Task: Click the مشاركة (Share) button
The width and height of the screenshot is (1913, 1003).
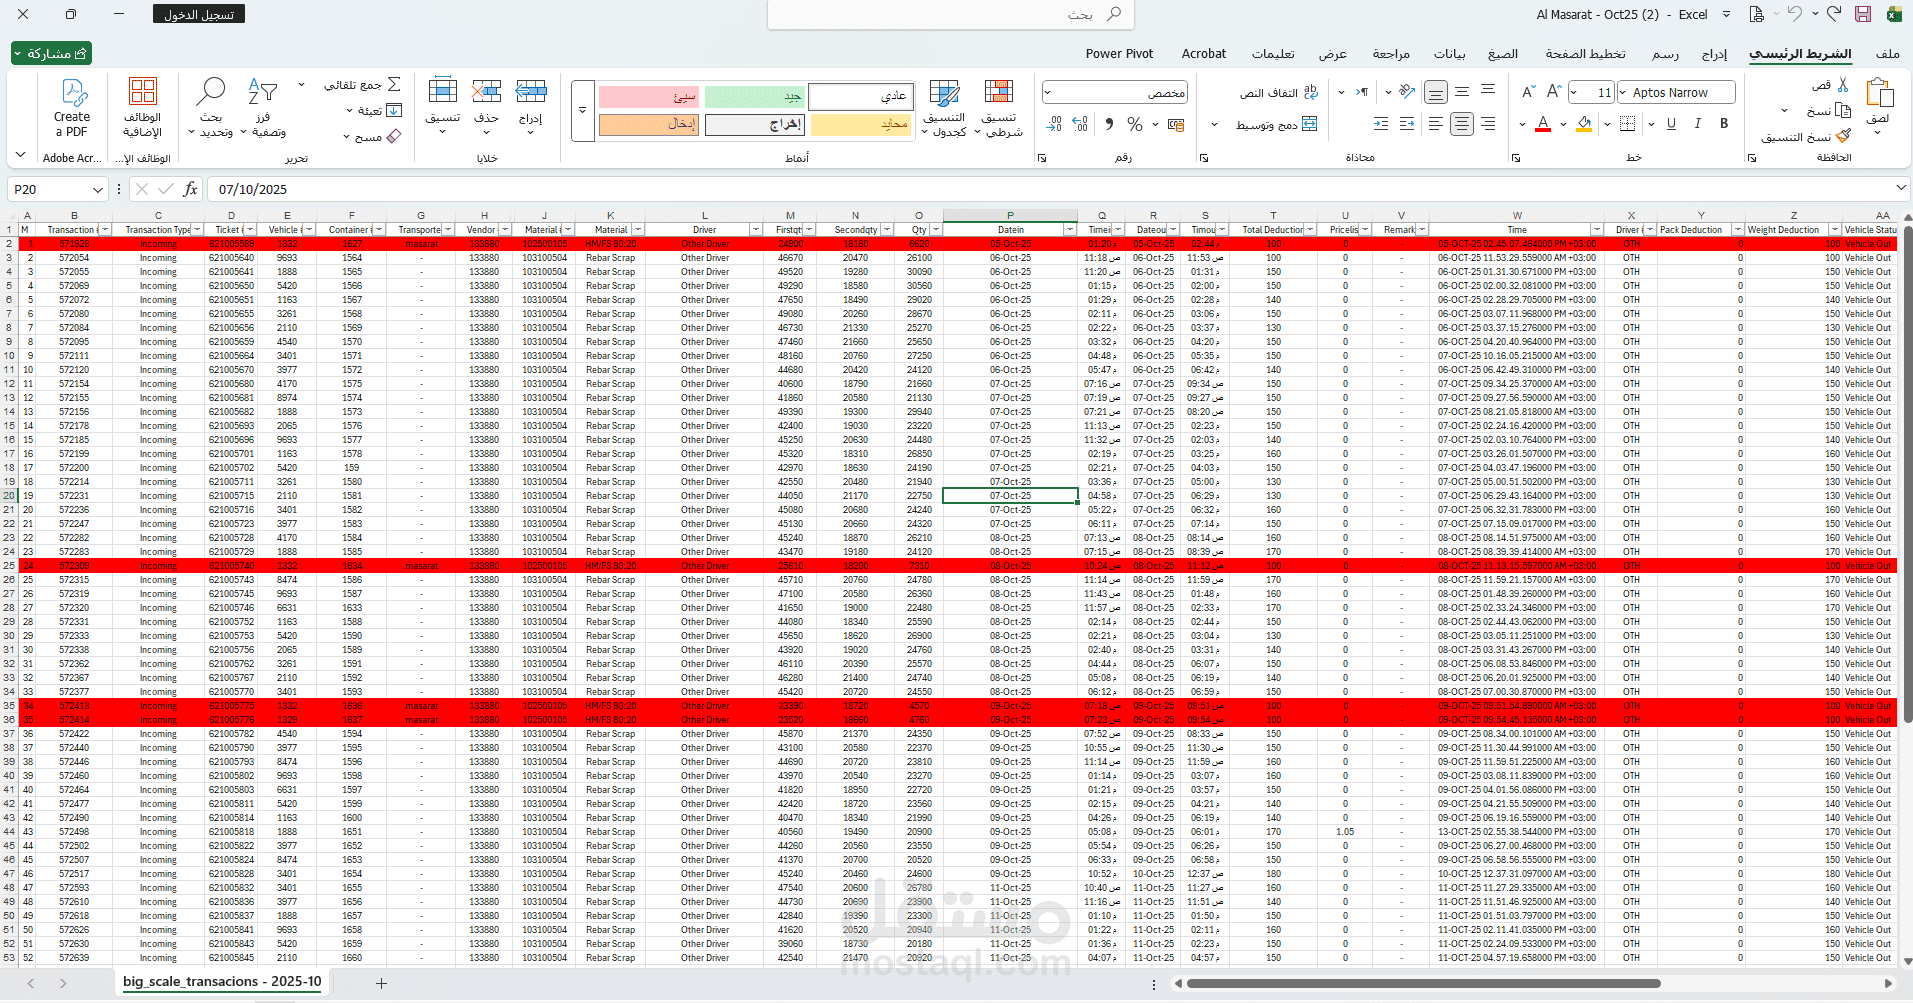Action: pos(51,53)
